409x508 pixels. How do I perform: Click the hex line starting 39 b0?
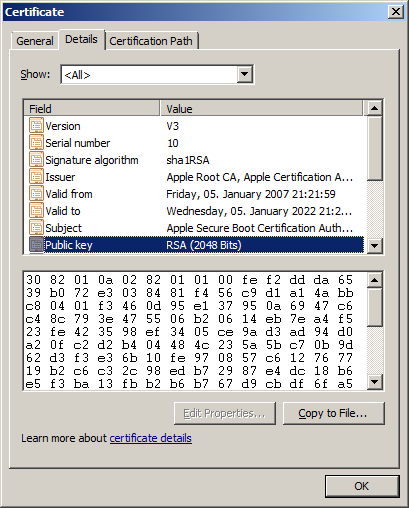click(x=189, y=293)
